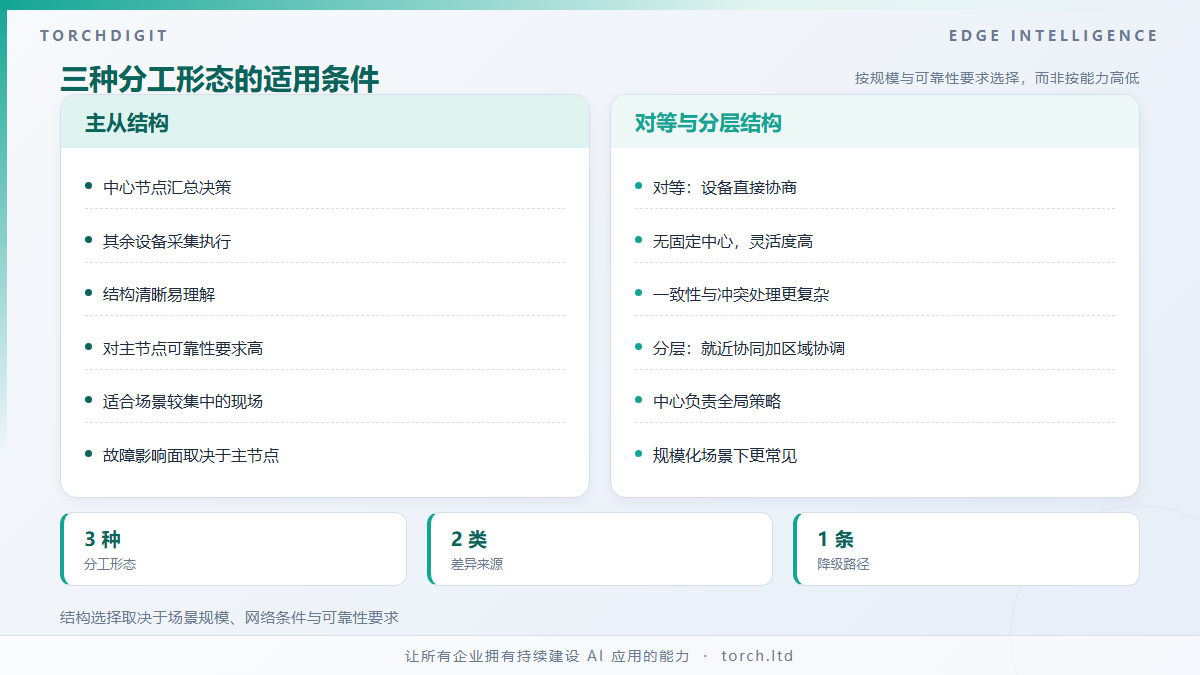Click the 降级路径 stat label
The width and height of the screenshot is (1200, 675).
pos(844,564)
